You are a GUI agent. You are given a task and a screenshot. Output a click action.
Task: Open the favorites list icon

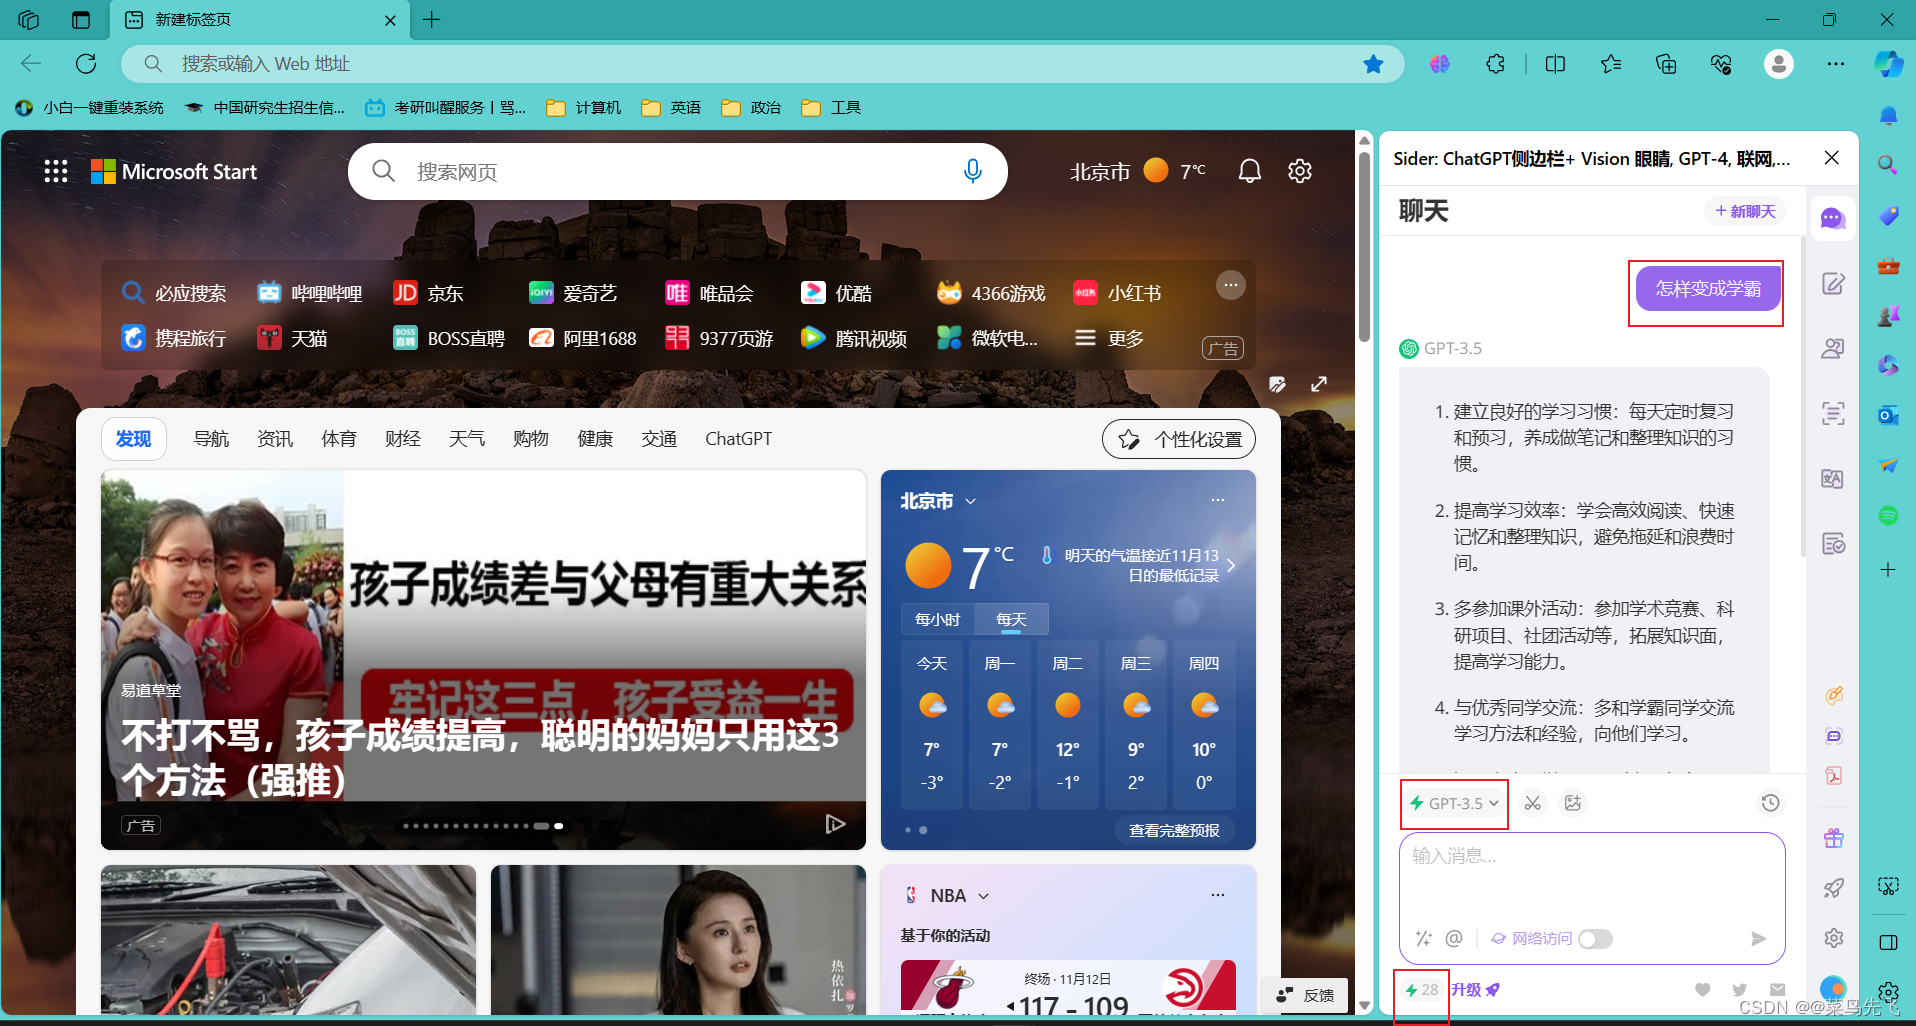pyautogui.click(x=1610, y=64)
